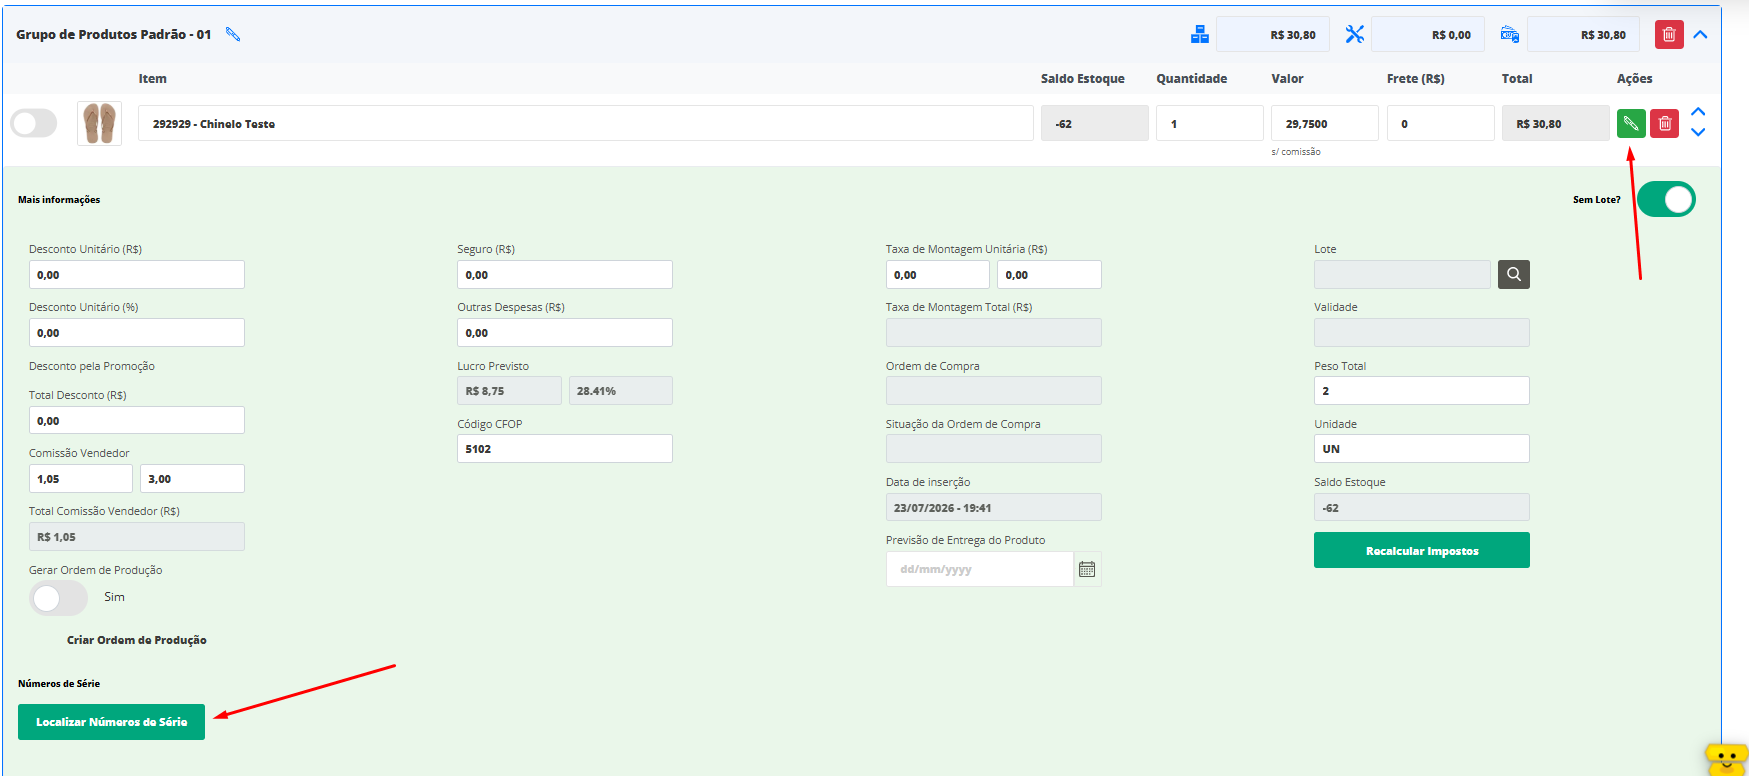
Task: Click the first Taxa de Montagem Unitária field
Action: coord(938,275)
